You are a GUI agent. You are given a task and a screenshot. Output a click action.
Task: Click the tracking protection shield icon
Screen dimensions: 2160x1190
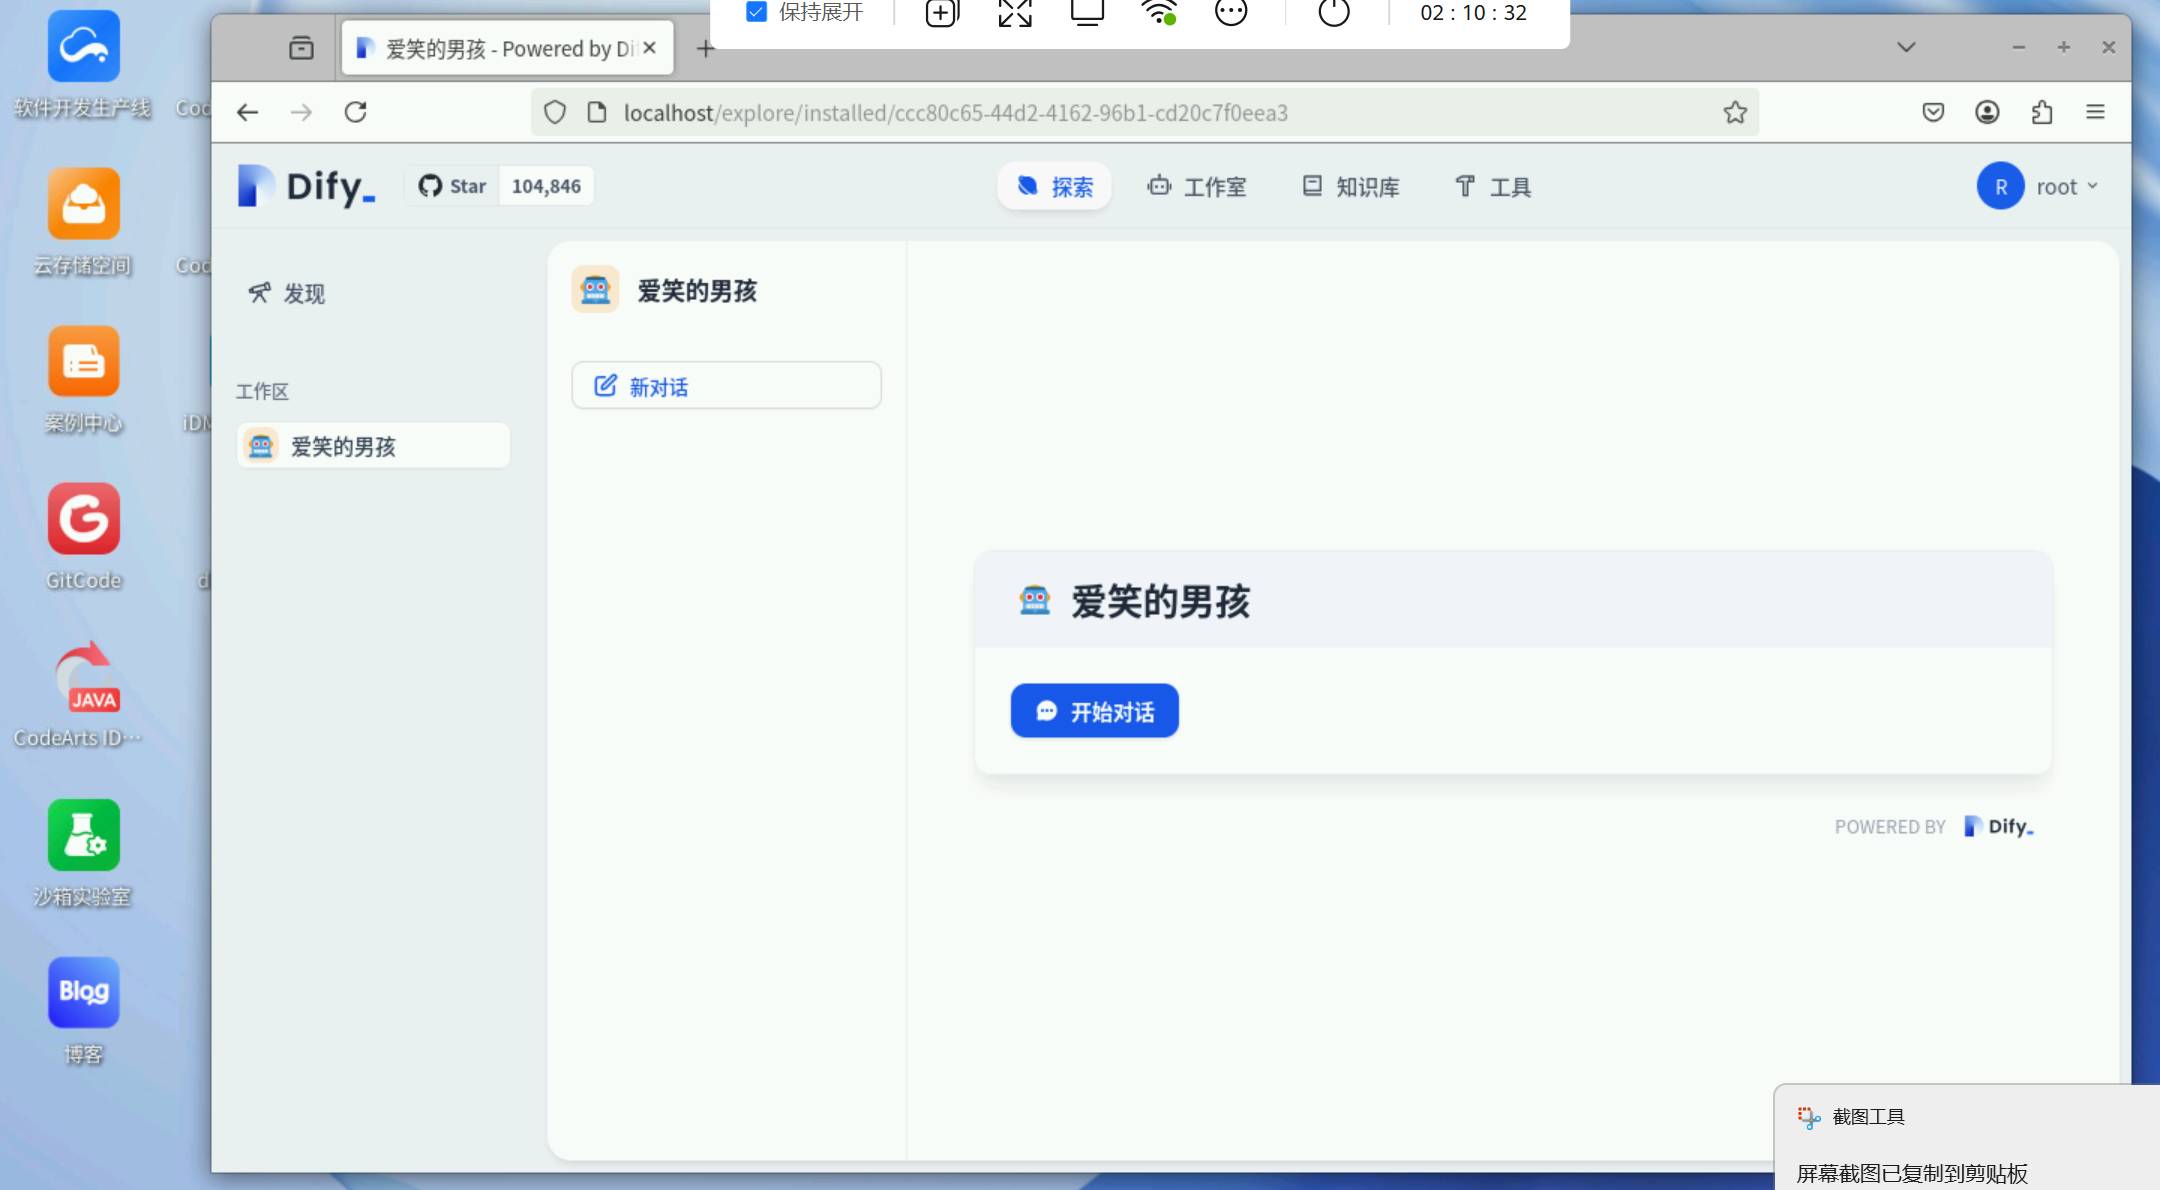(555, 112)
